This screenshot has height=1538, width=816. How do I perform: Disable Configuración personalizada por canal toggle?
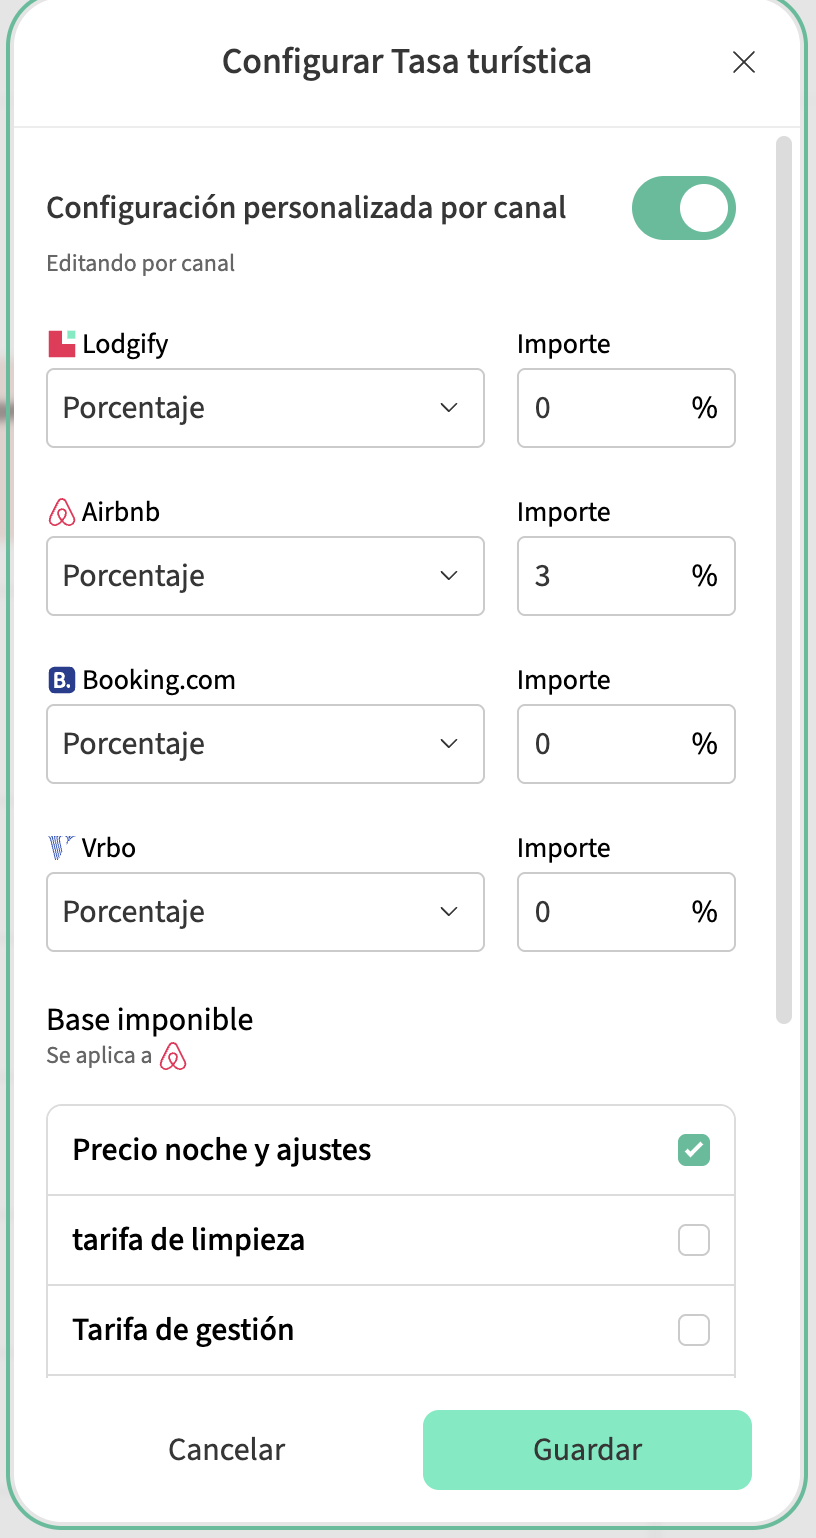tap(684, 209)
